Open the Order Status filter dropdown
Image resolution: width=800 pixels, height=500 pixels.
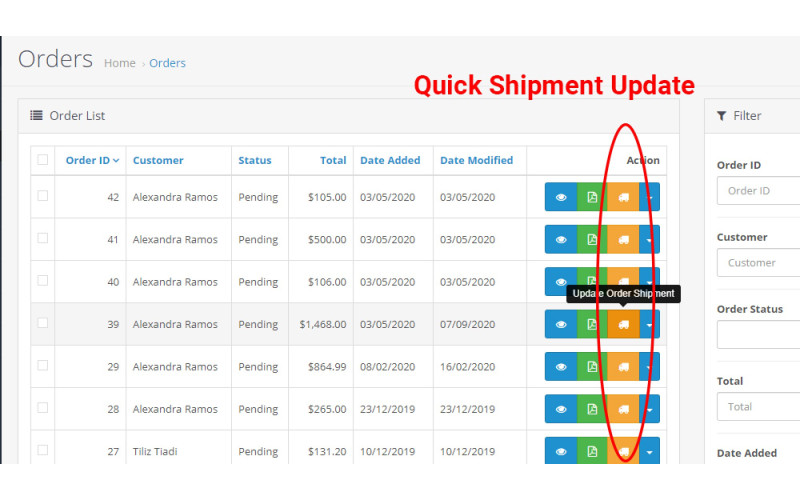click(760, 335)
